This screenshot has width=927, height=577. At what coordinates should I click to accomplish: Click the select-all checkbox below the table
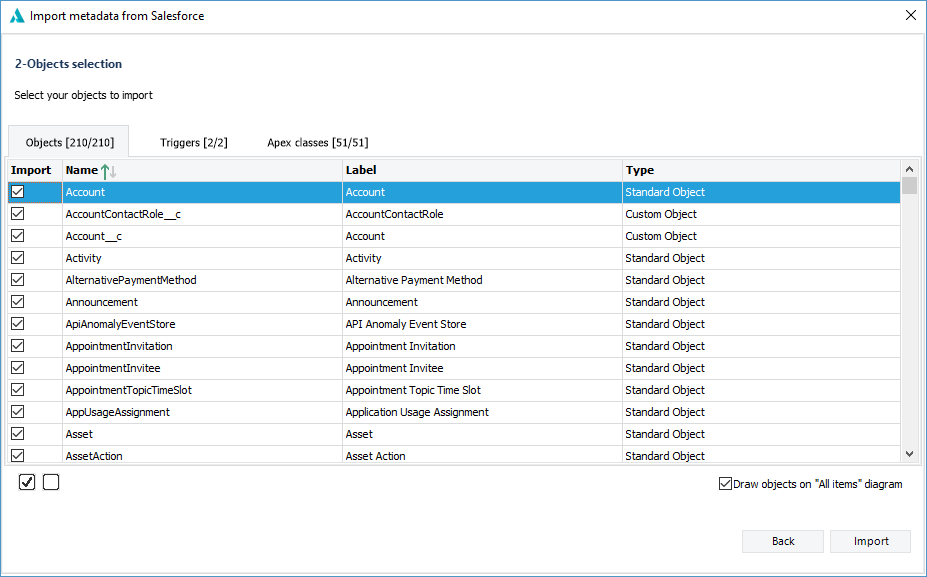coord(26,482)
